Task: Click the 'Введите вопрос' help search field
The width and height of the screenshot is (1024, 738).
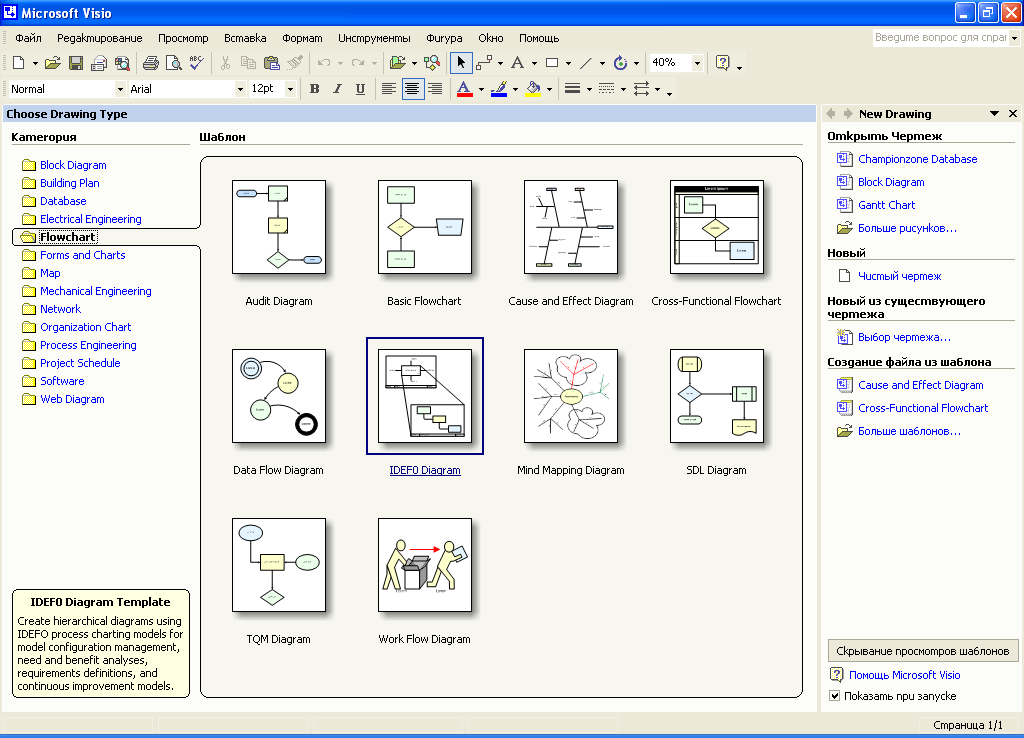Action: click(x=940, y=38)
